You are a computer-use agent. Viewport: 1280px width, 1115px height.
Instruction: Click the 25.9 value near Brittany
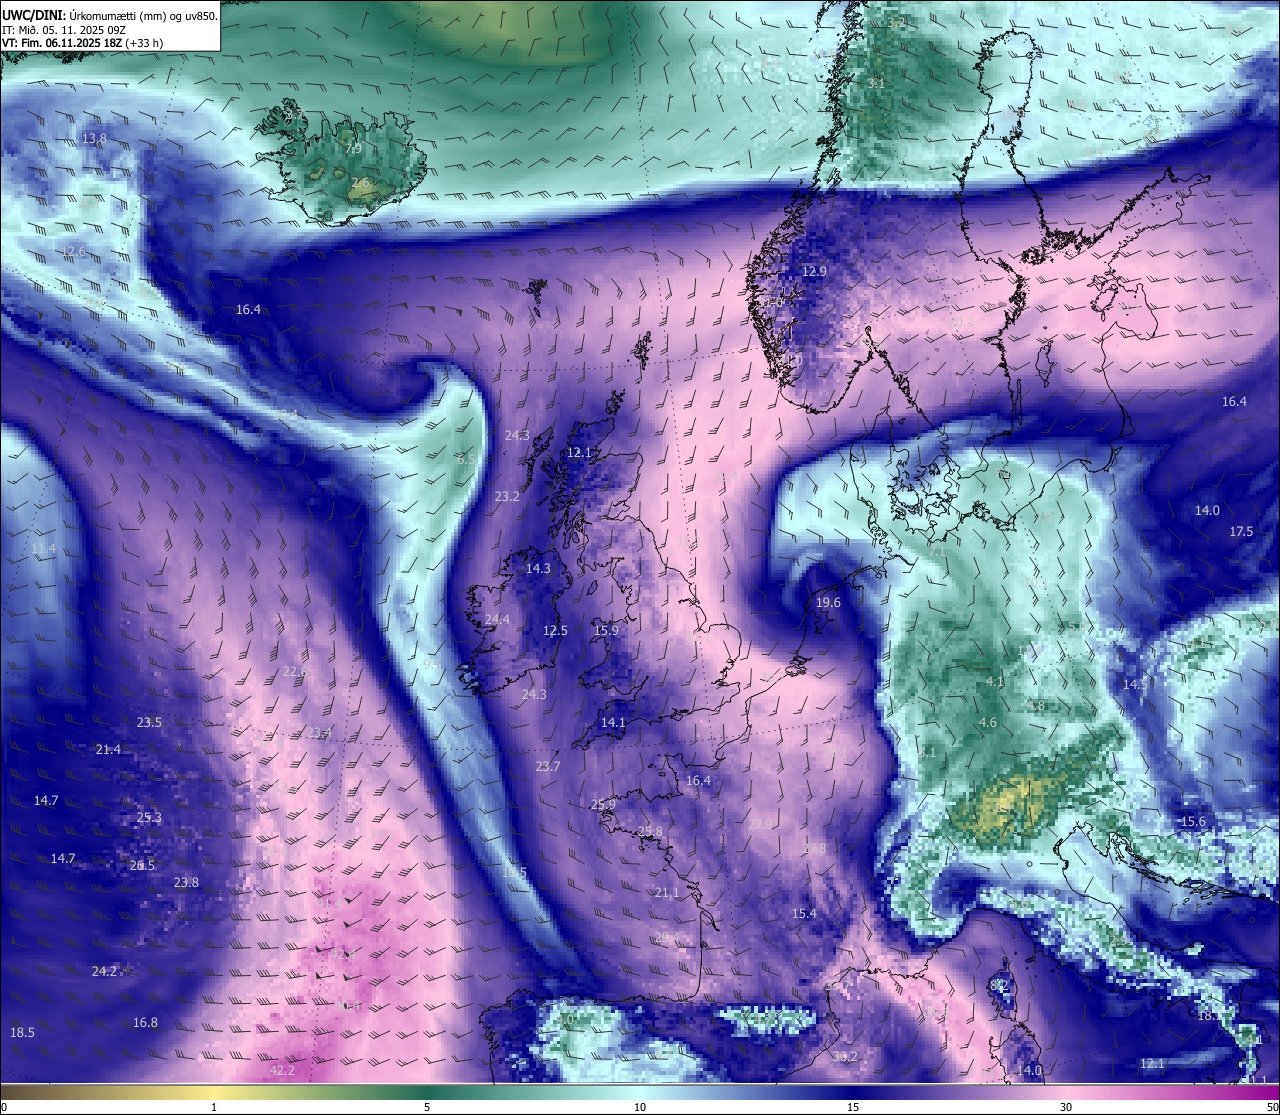coord(603,805)
